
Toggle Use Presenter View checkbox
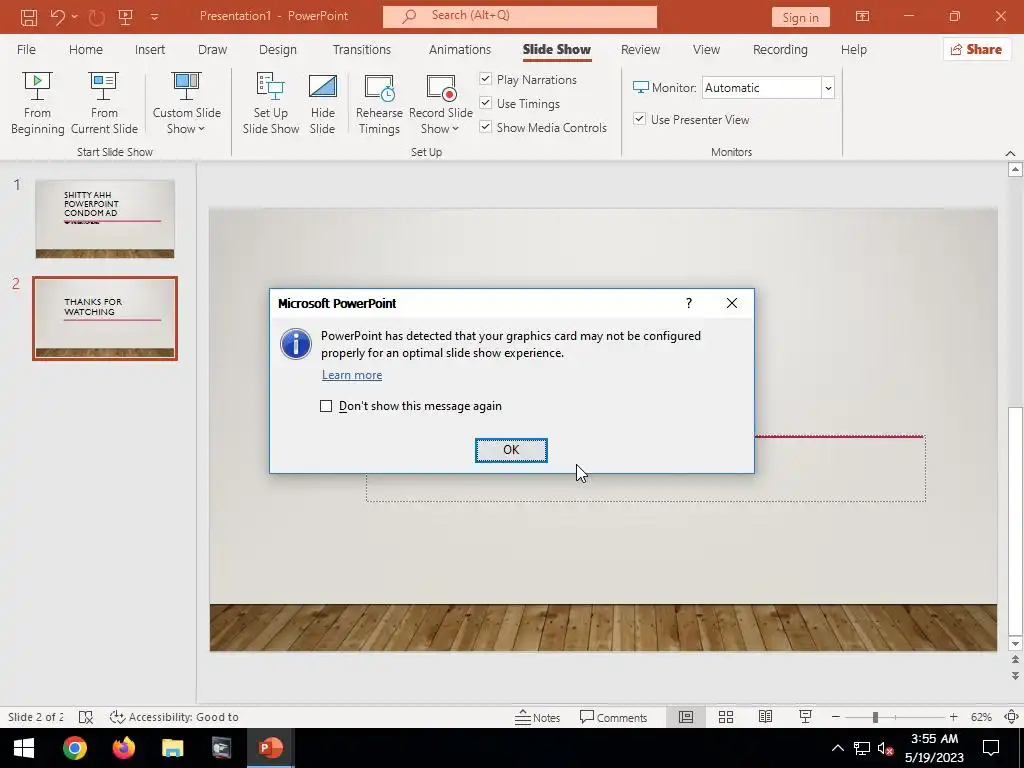(639, 119)
